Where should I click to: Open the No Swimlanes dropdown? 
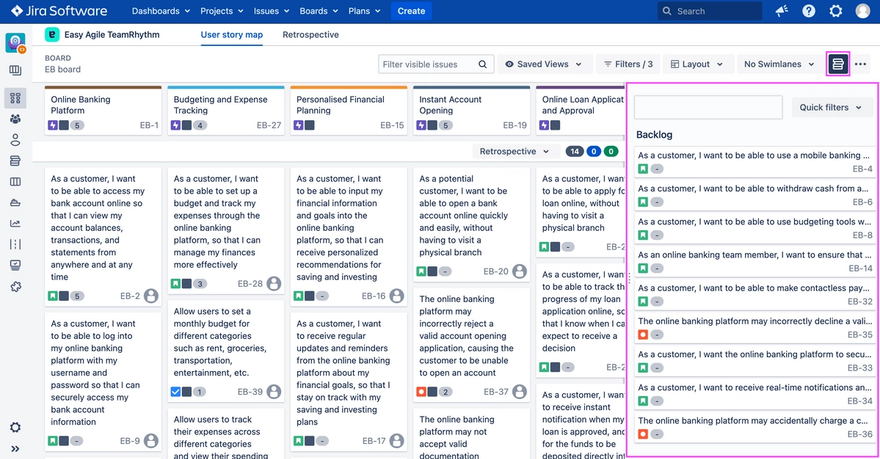tap(779, 64)
